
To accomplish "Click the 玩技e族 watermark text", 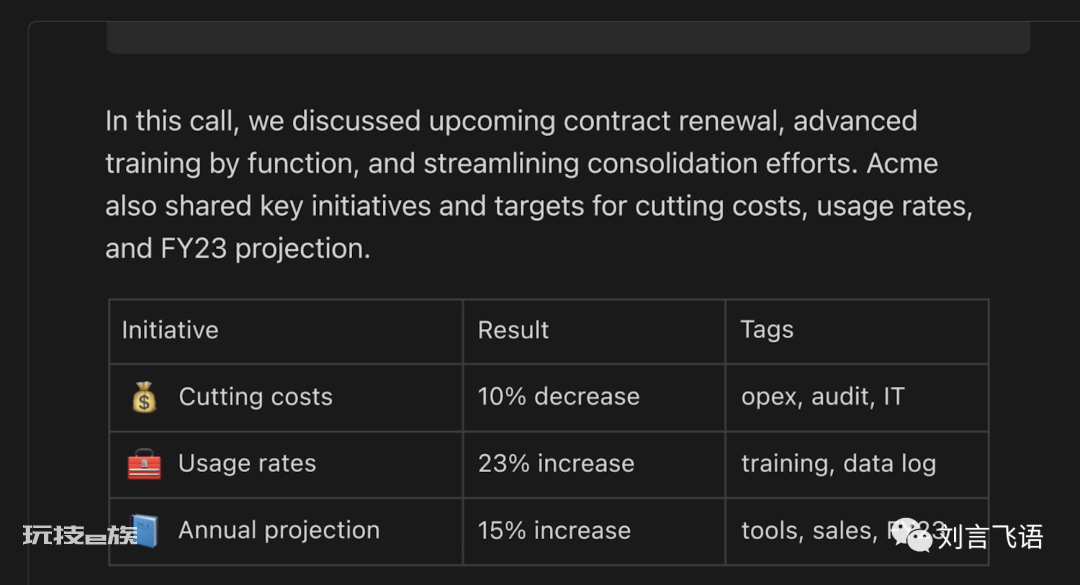I will [80, 535].
